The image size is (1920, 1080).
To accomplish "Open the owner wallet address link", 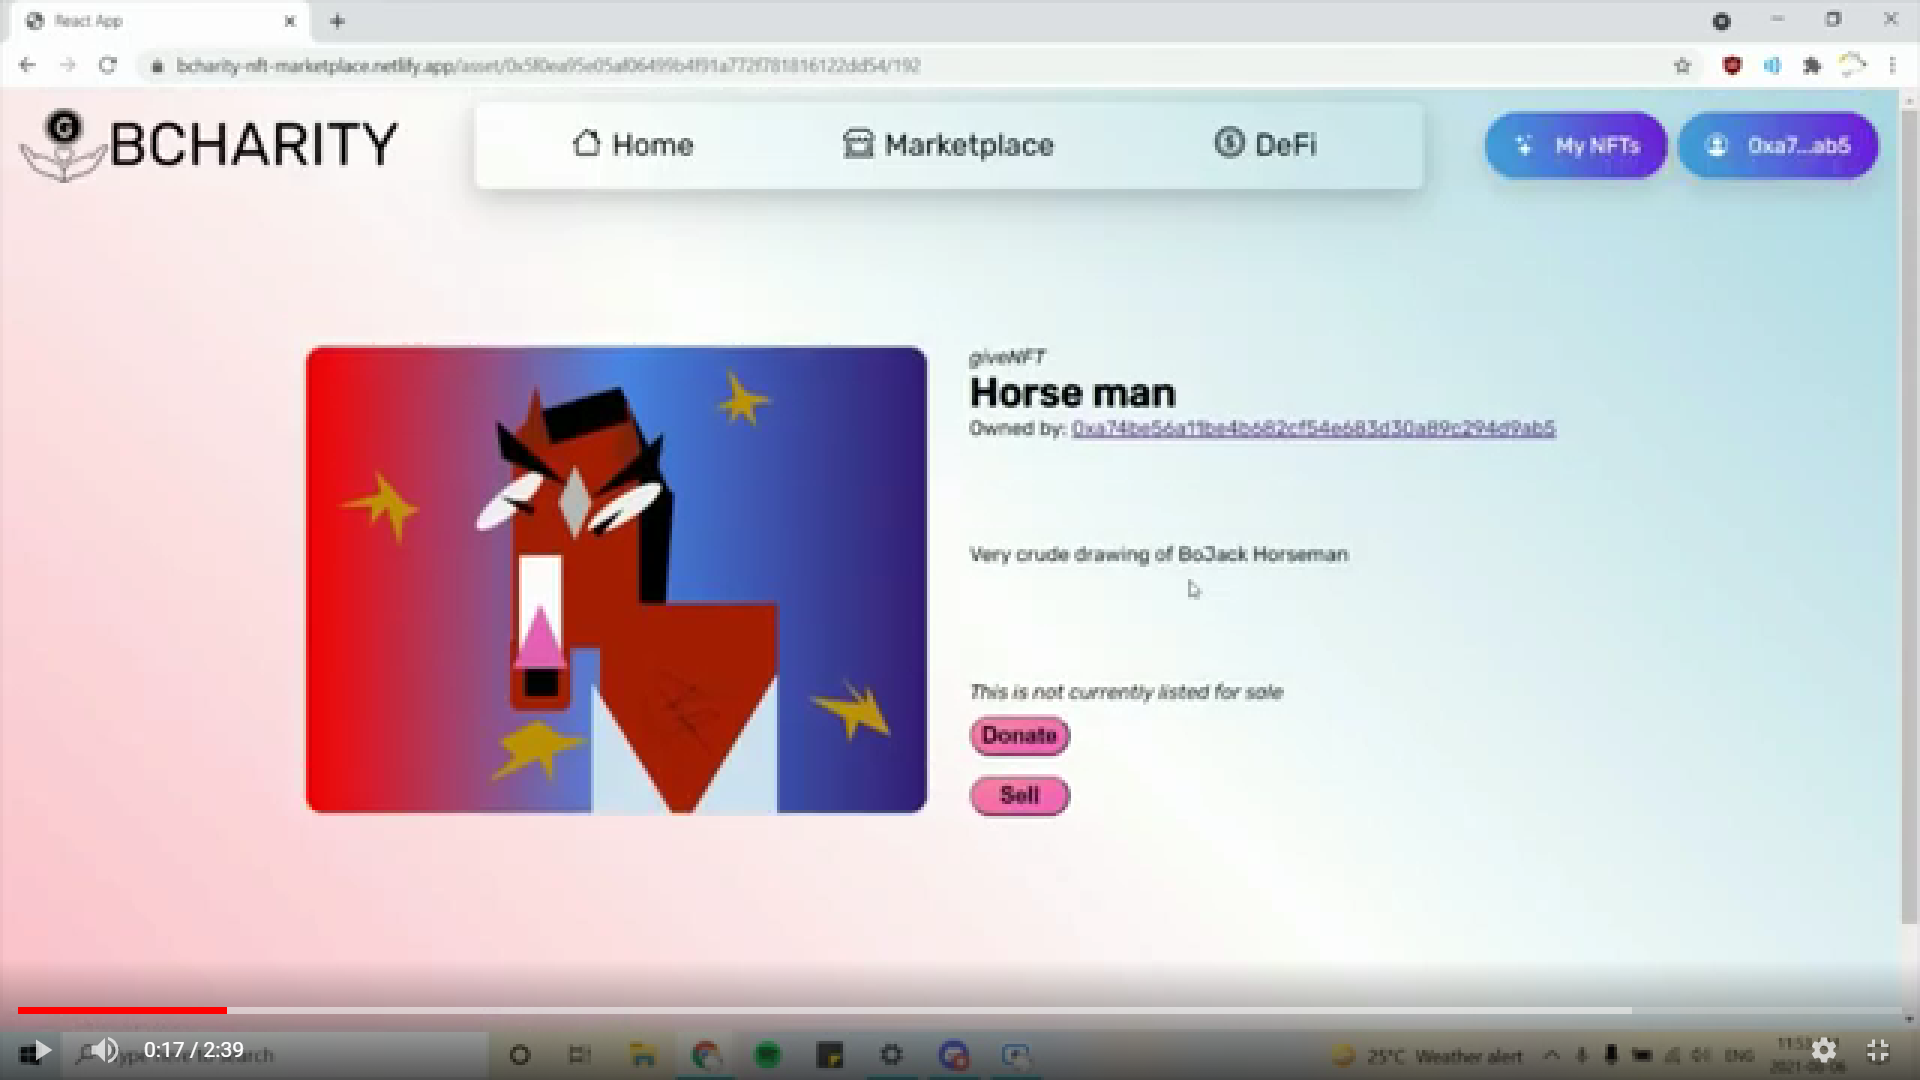I will 1313,429.
